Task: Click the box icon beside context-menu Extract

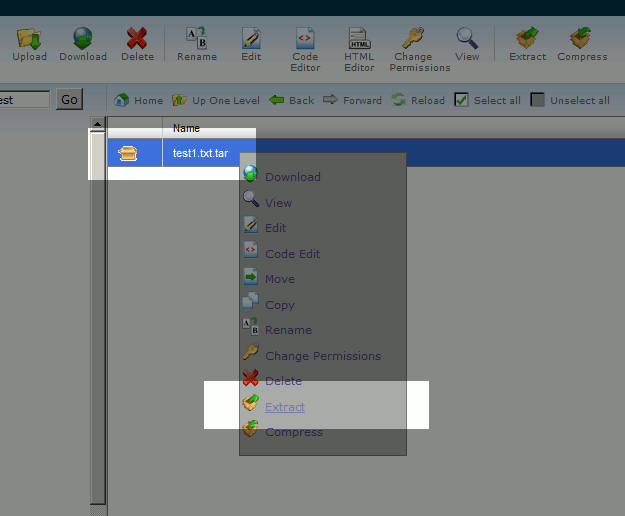Action: 251,403
